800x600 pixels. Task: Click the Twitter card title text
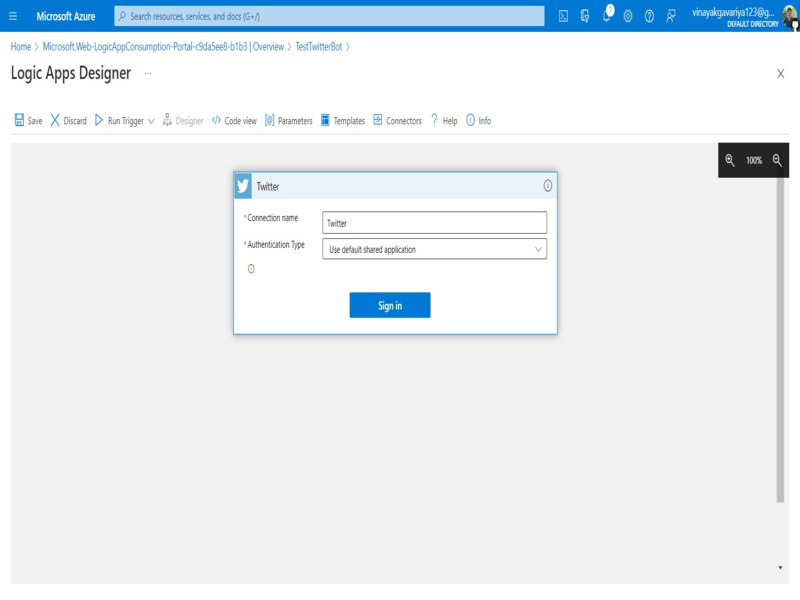tap(268, 187)
